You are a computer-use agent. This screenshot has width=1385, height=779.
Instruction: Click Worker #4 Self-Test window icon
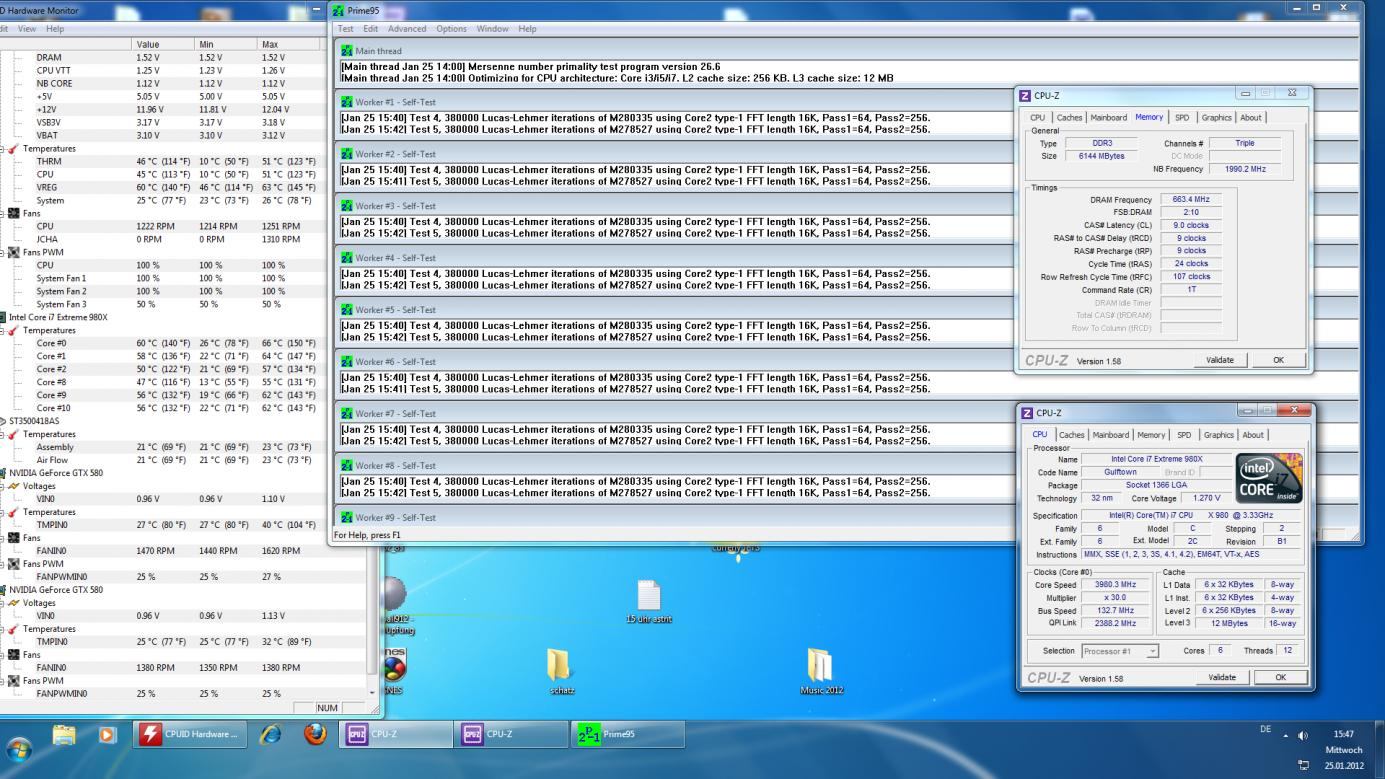pyautogui.click(x=347, y=258)
